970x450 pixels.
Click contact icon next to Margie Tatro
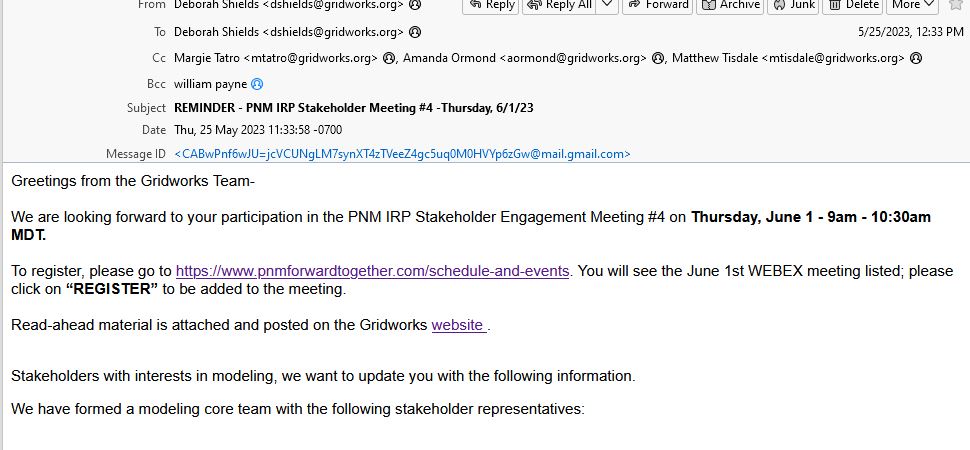(x=388, y=58)
